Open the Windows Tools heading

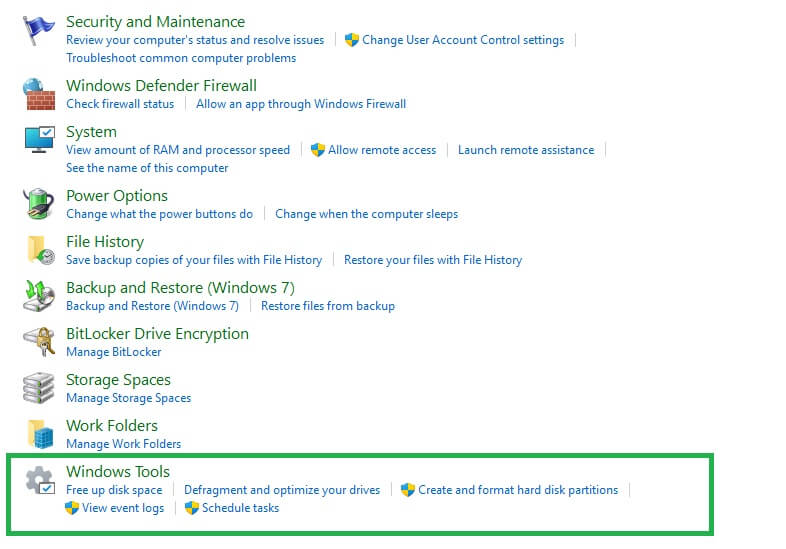pyautogui.click(x=118, y=472)
